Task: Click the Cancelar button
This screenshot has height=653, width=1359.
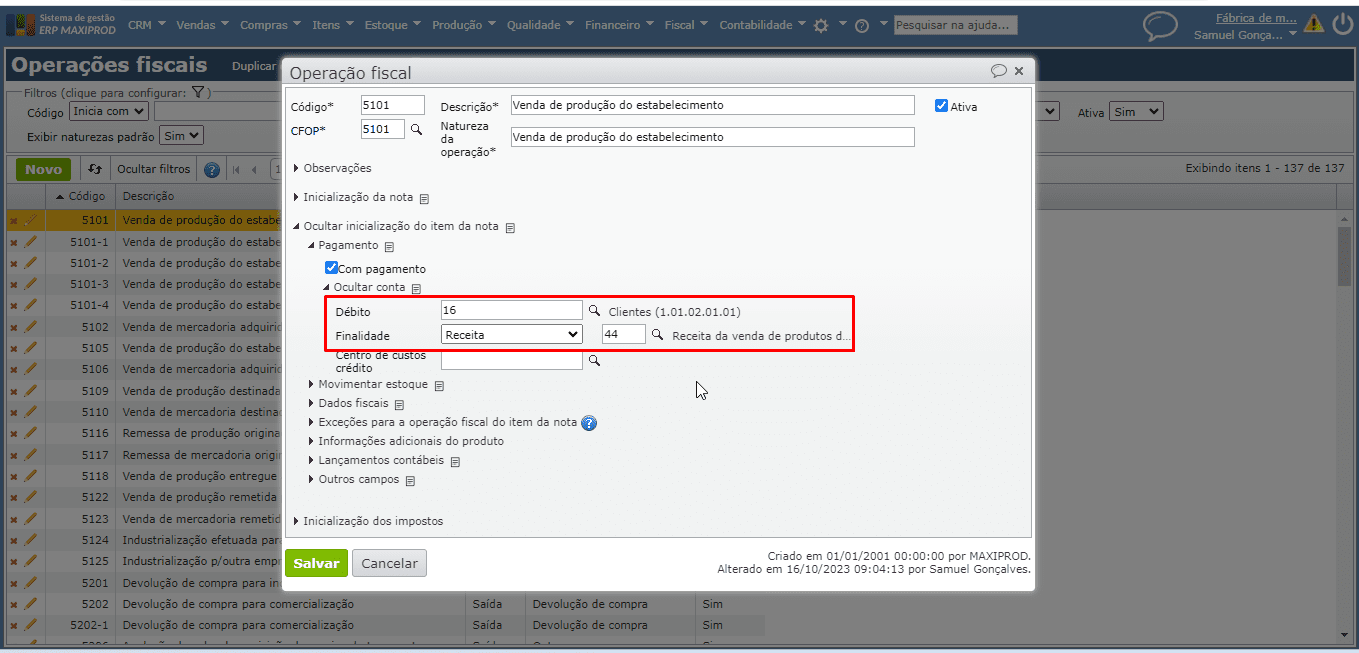Action: click(x=389, y=563)
